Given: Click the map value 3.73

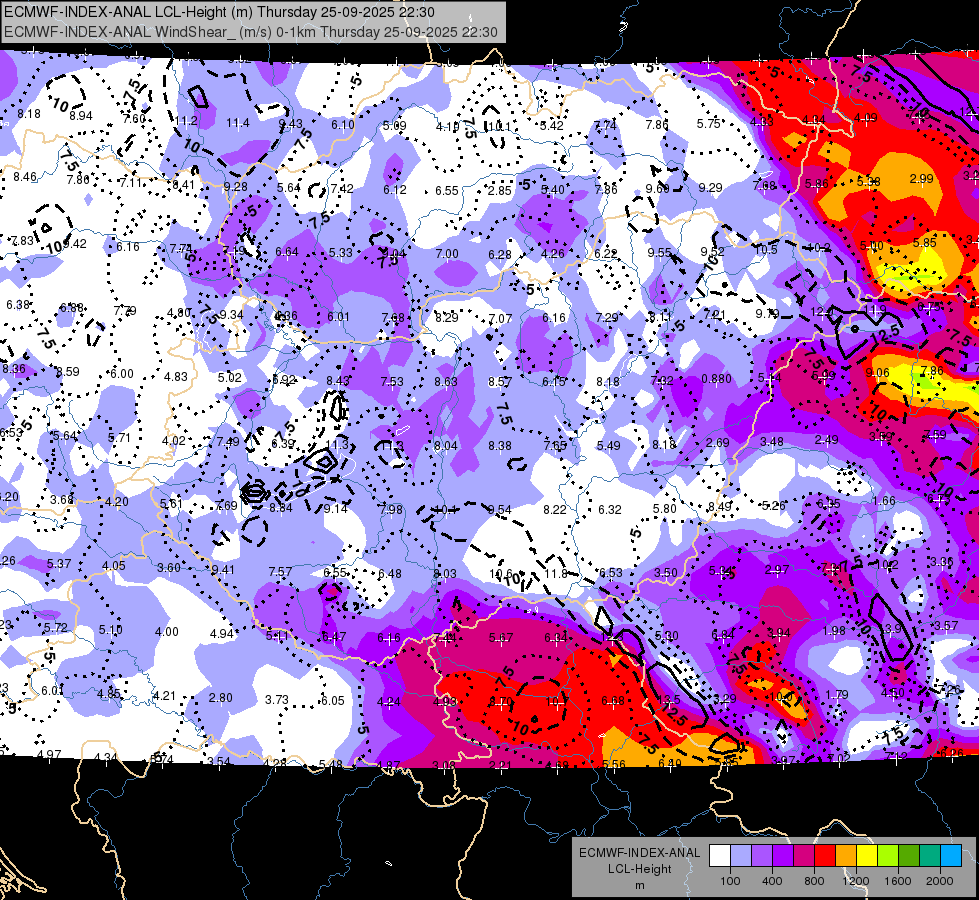Looking at the screenshot, I should 277,700.
